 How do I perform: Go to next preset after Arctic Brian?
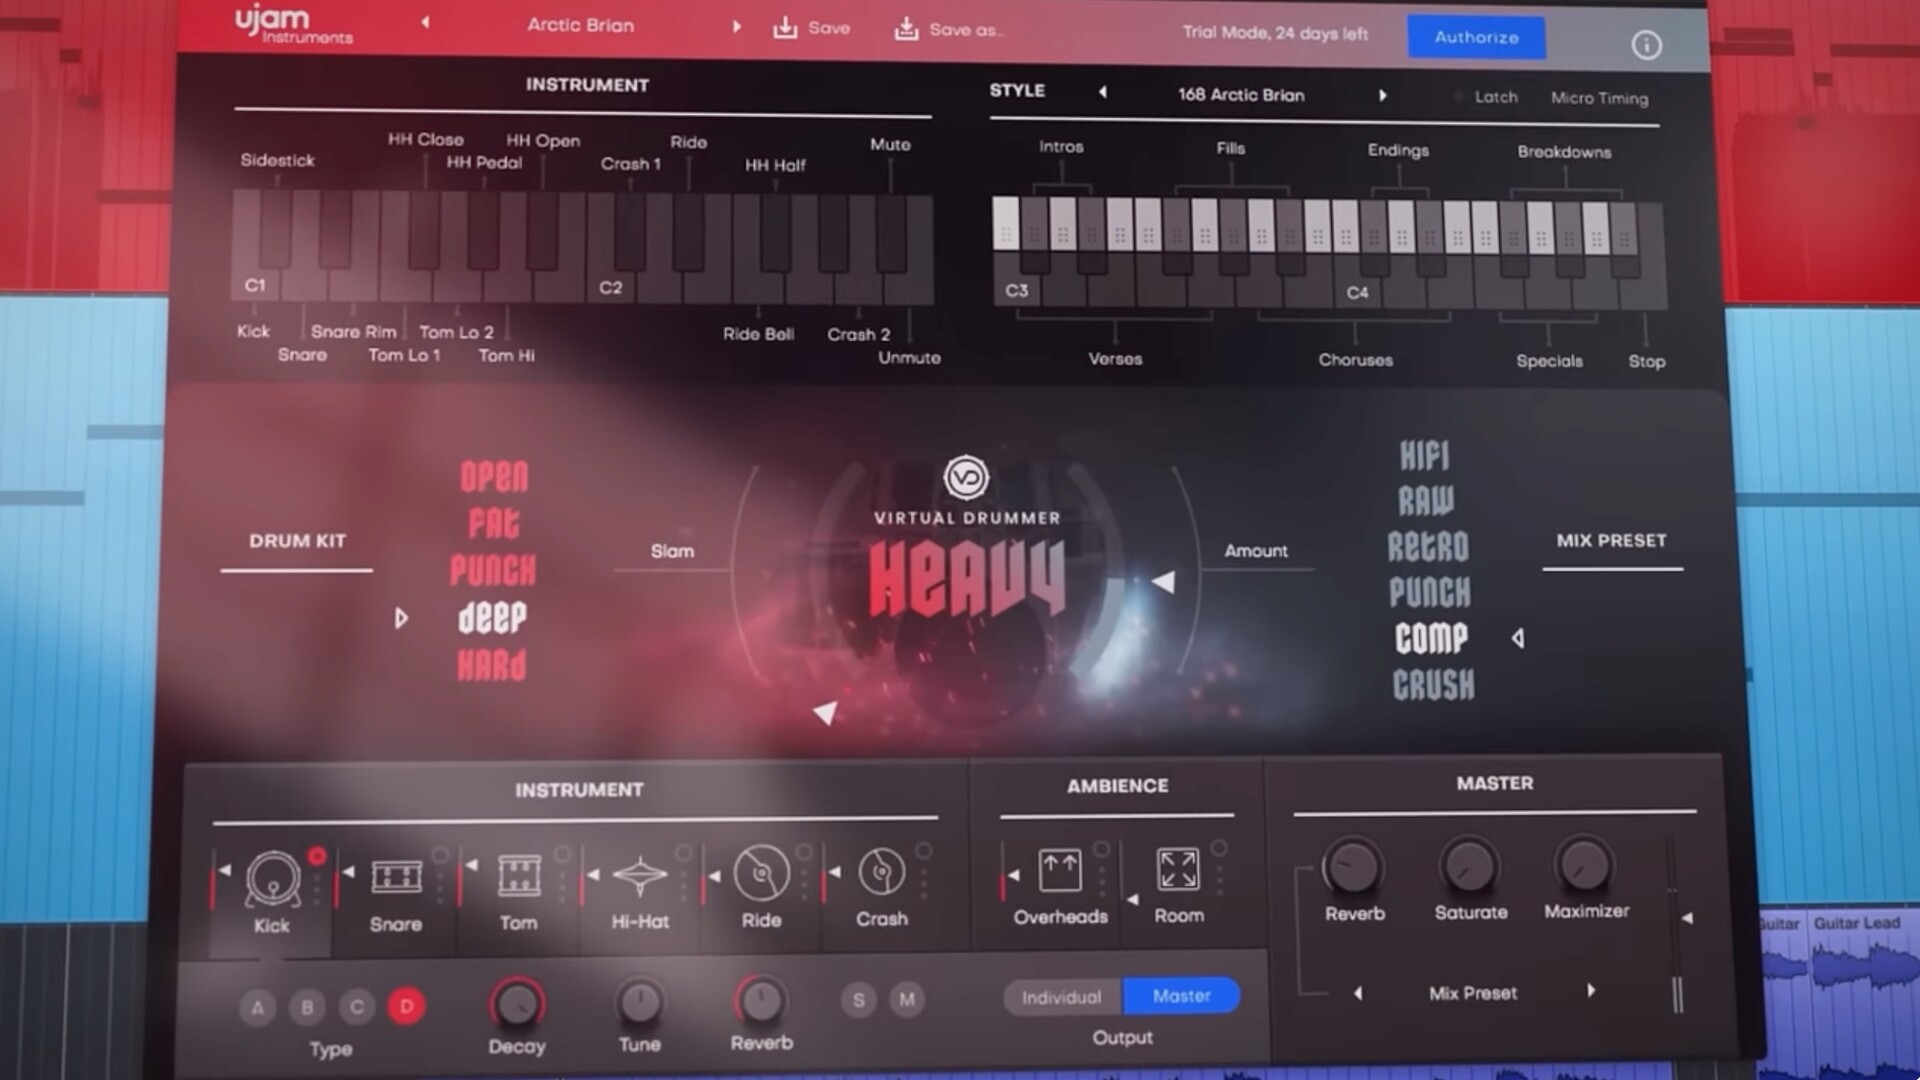click(x=737, y=26)
